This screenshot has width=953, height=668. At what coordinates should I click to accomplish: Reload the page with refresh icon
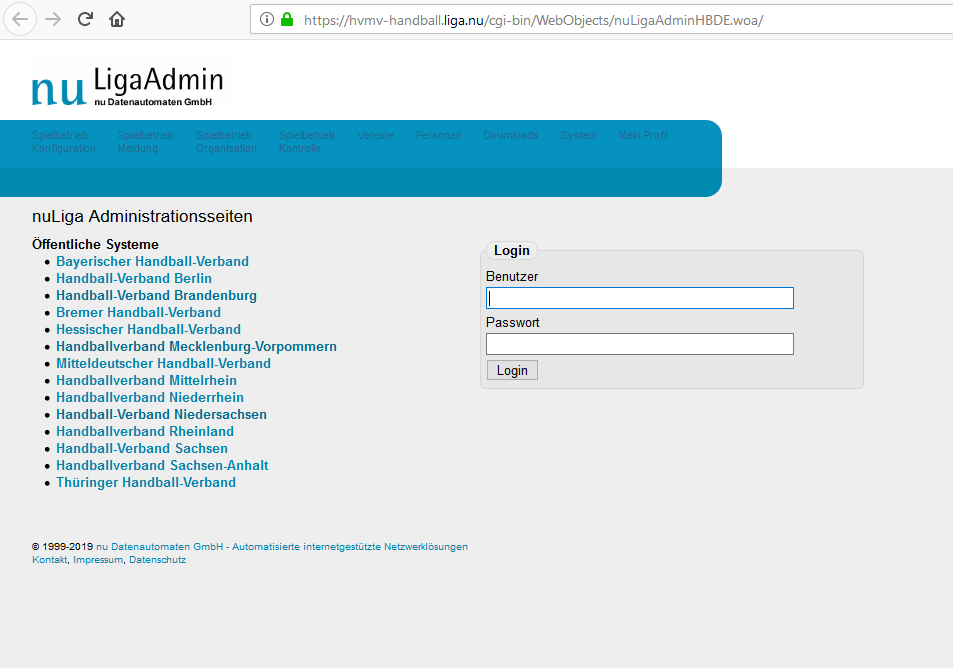point(85,19)
